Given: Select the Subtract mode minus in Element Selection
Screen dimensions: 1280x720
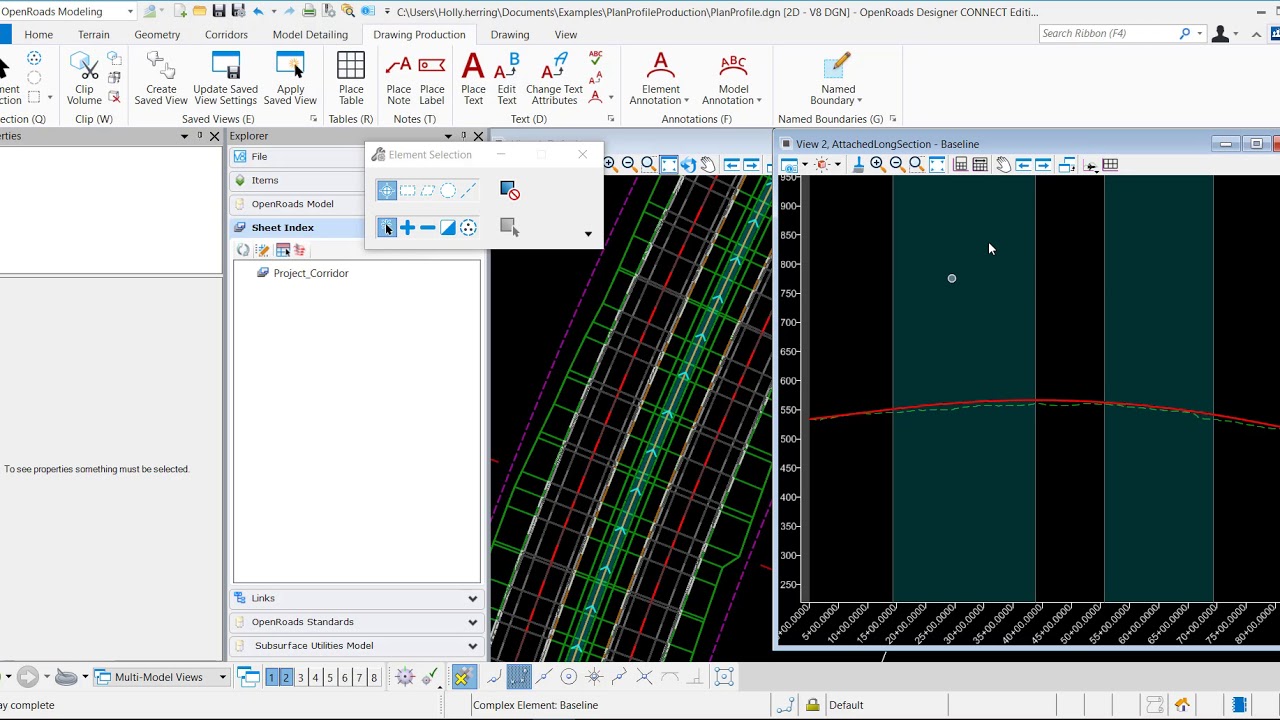Looking at the screenshot, I should point(427,228).
